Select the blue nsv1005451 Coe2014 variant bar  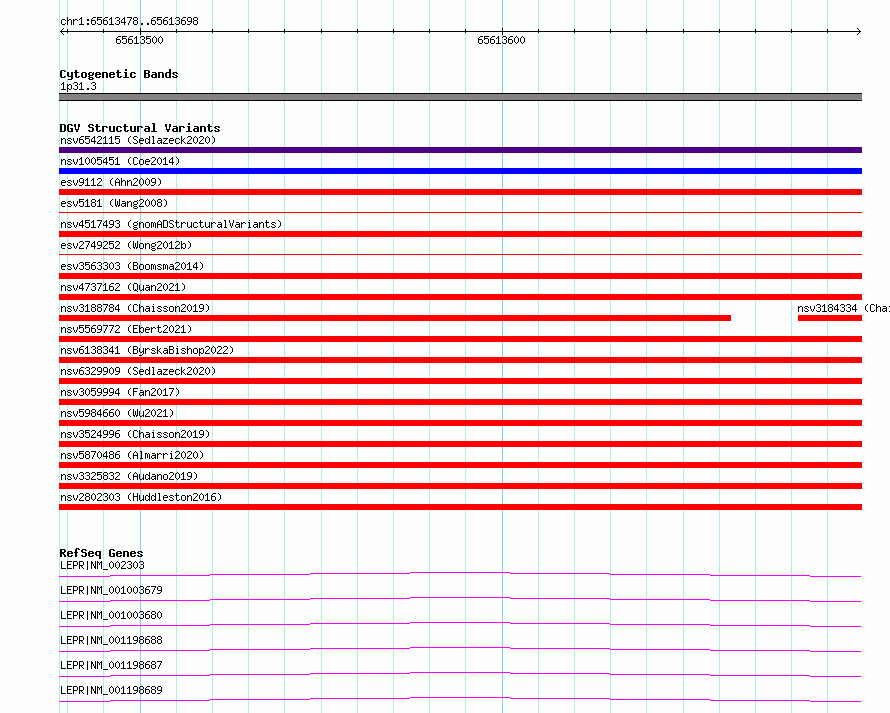tap(460, 171)
